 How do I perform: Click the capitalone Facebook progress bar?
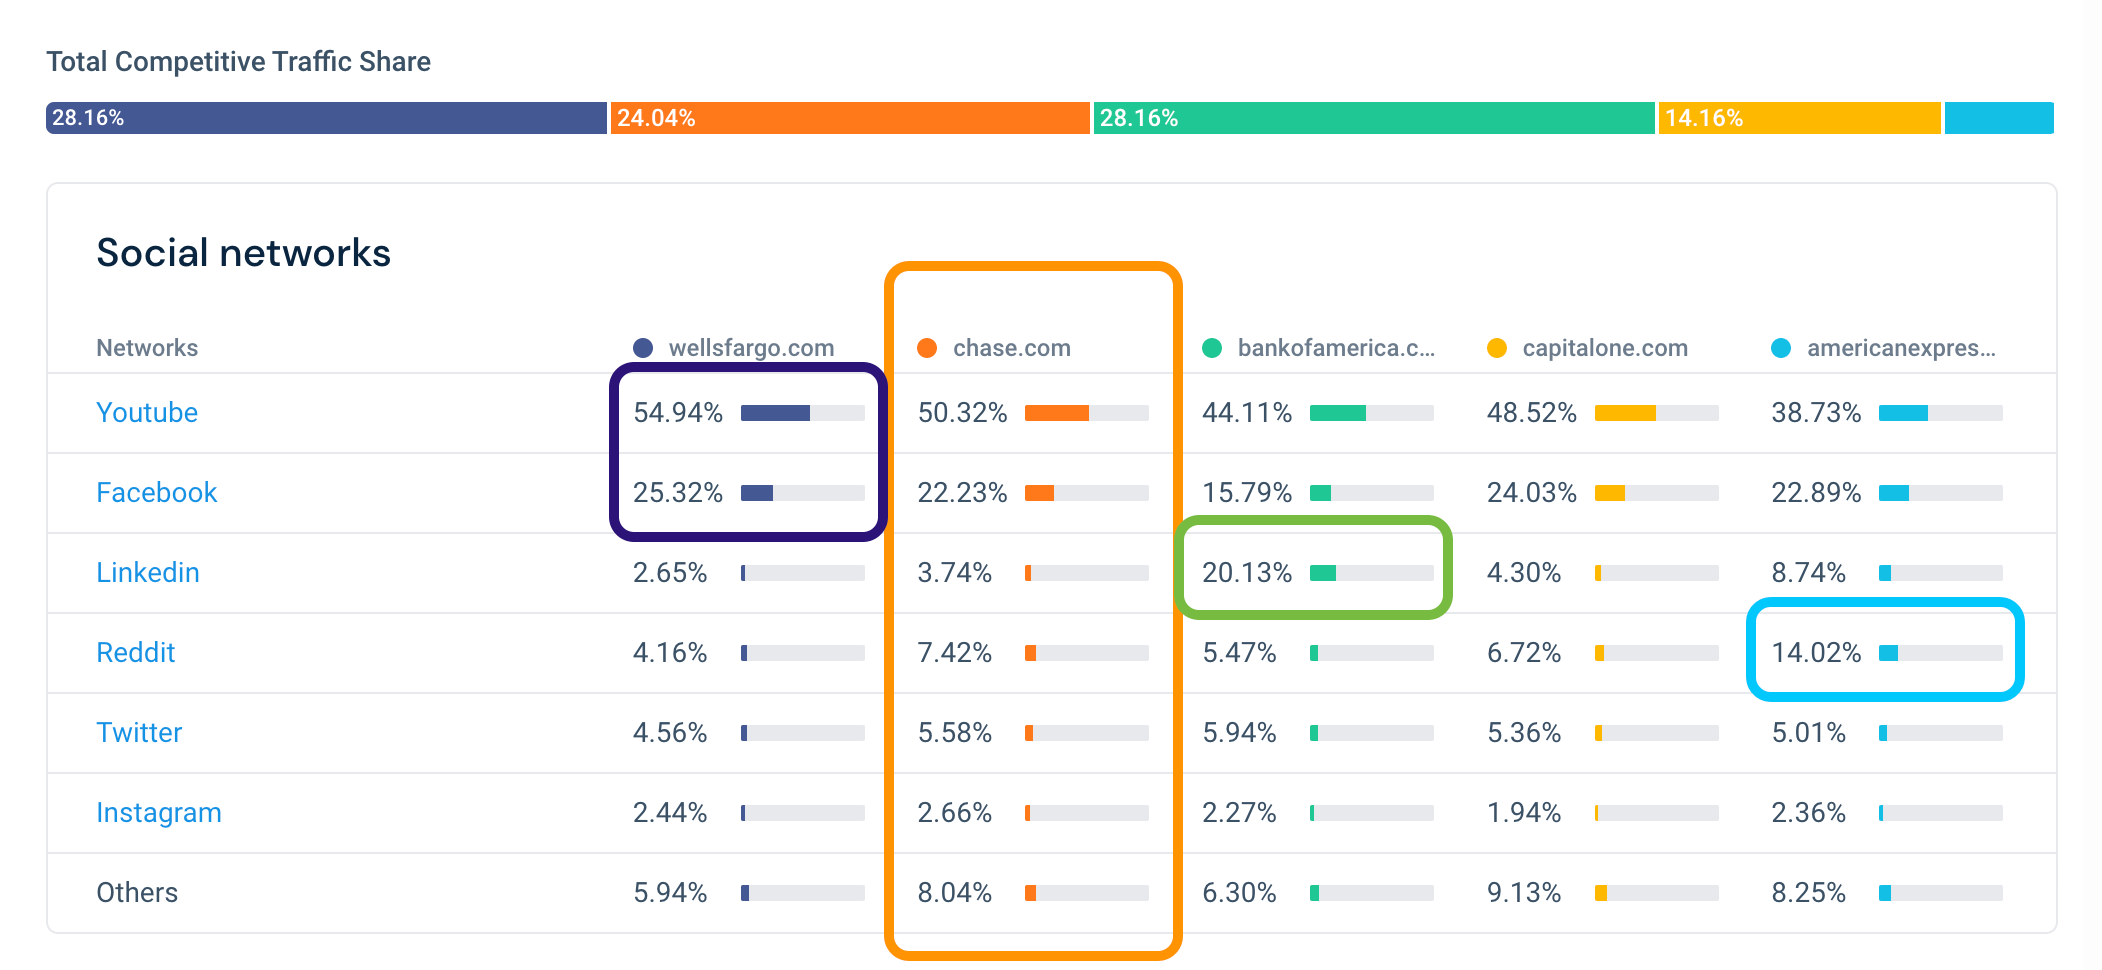tap(1657, 493)
